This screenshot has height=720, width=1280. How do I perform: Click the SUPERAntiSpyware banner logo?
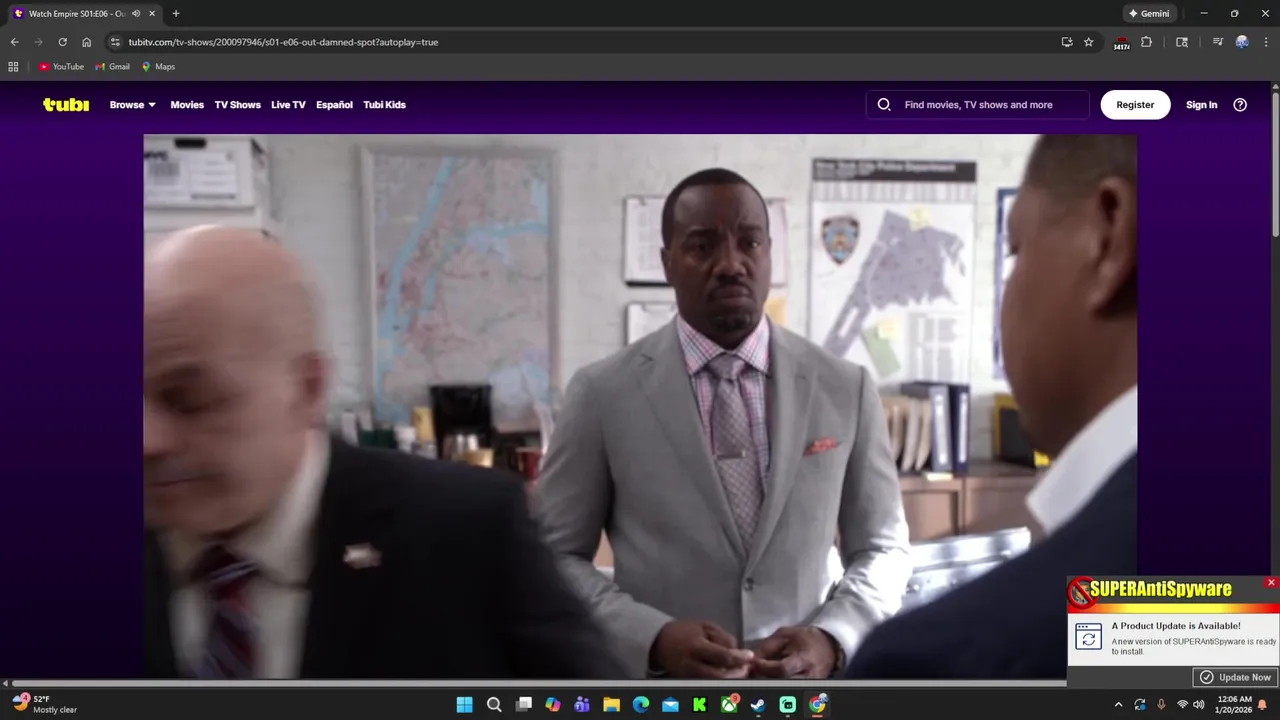click(1150, 590)
